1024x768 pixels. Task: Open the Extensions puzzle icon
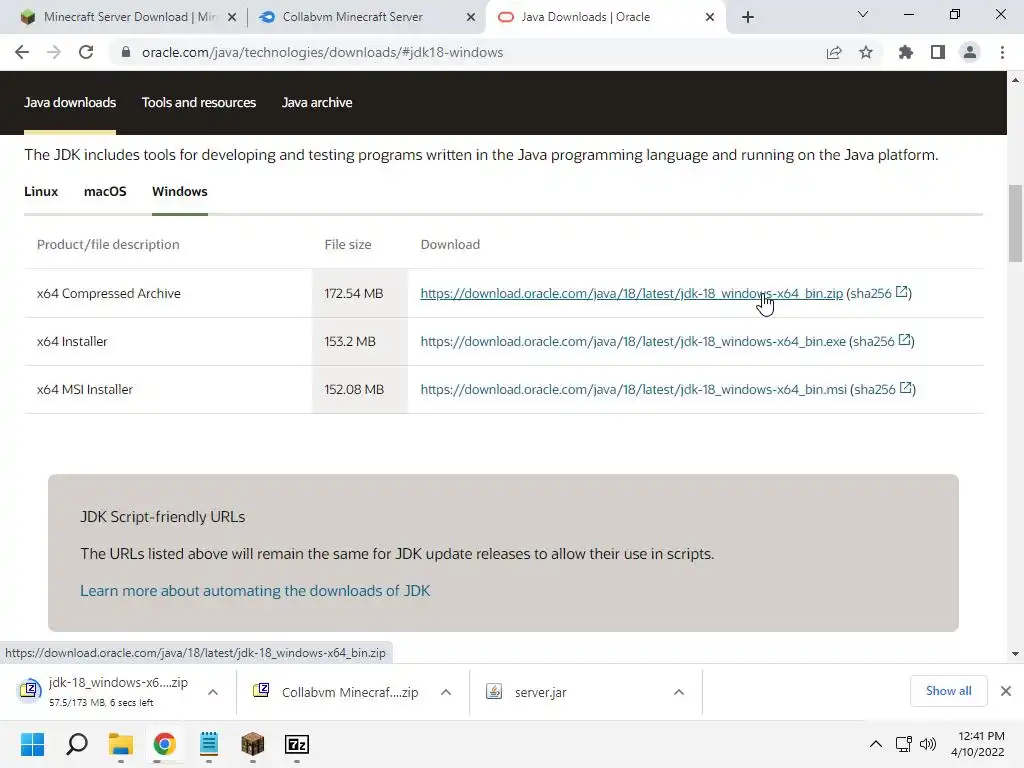[905, 52]
